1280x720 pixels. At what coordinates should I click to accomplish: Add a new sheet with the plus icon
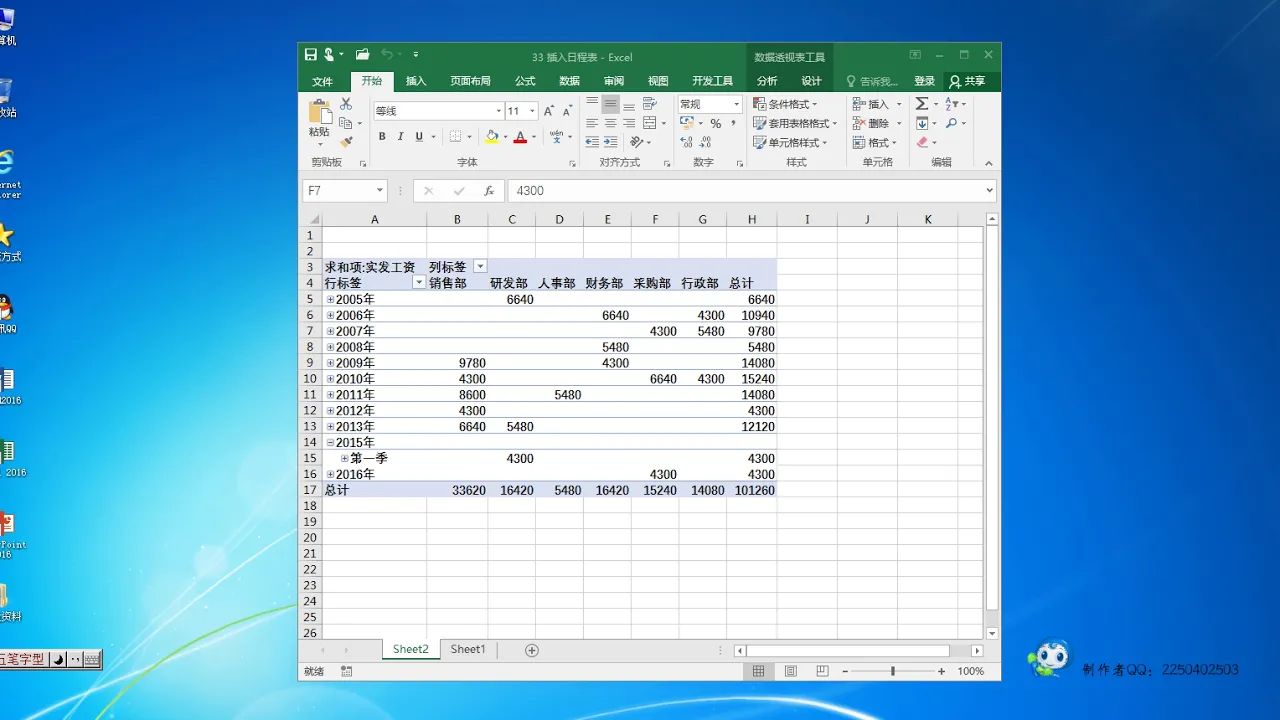click(x=532, y=650)
